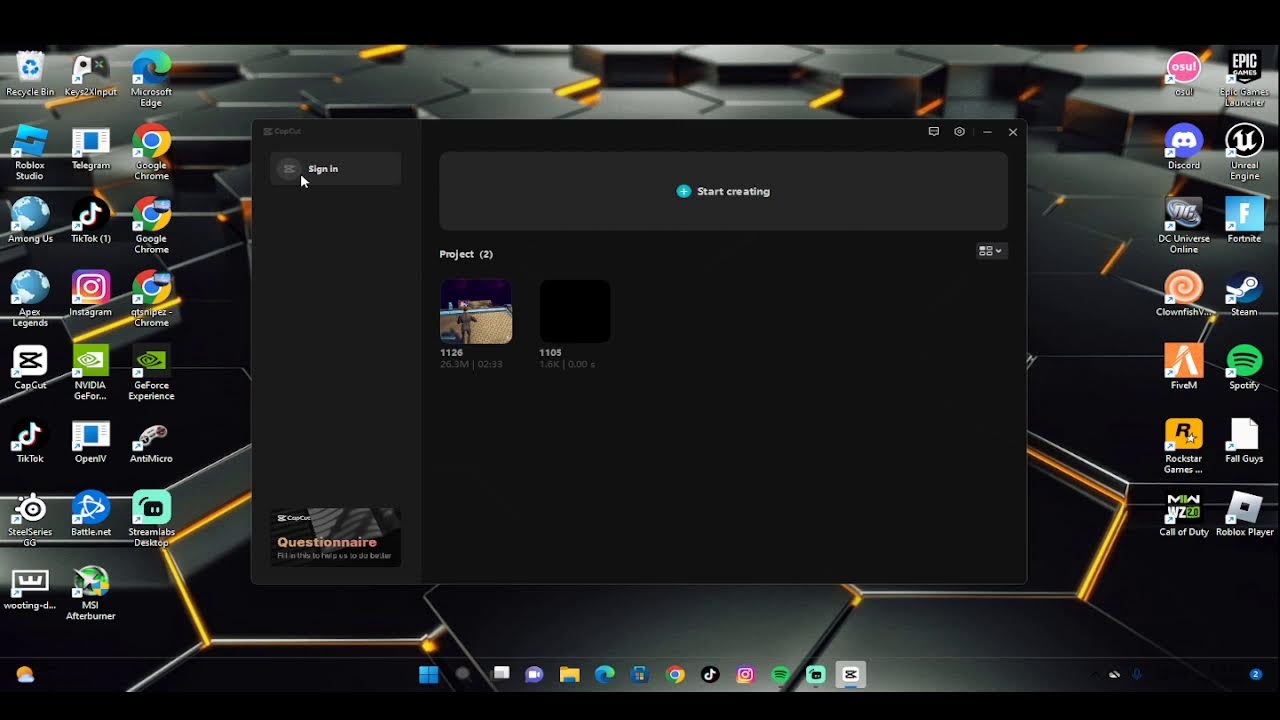The width and height of the screenshot is (1280, 720).
Task: Select the Instagram desktop shortcut
Action: point(91,294)
